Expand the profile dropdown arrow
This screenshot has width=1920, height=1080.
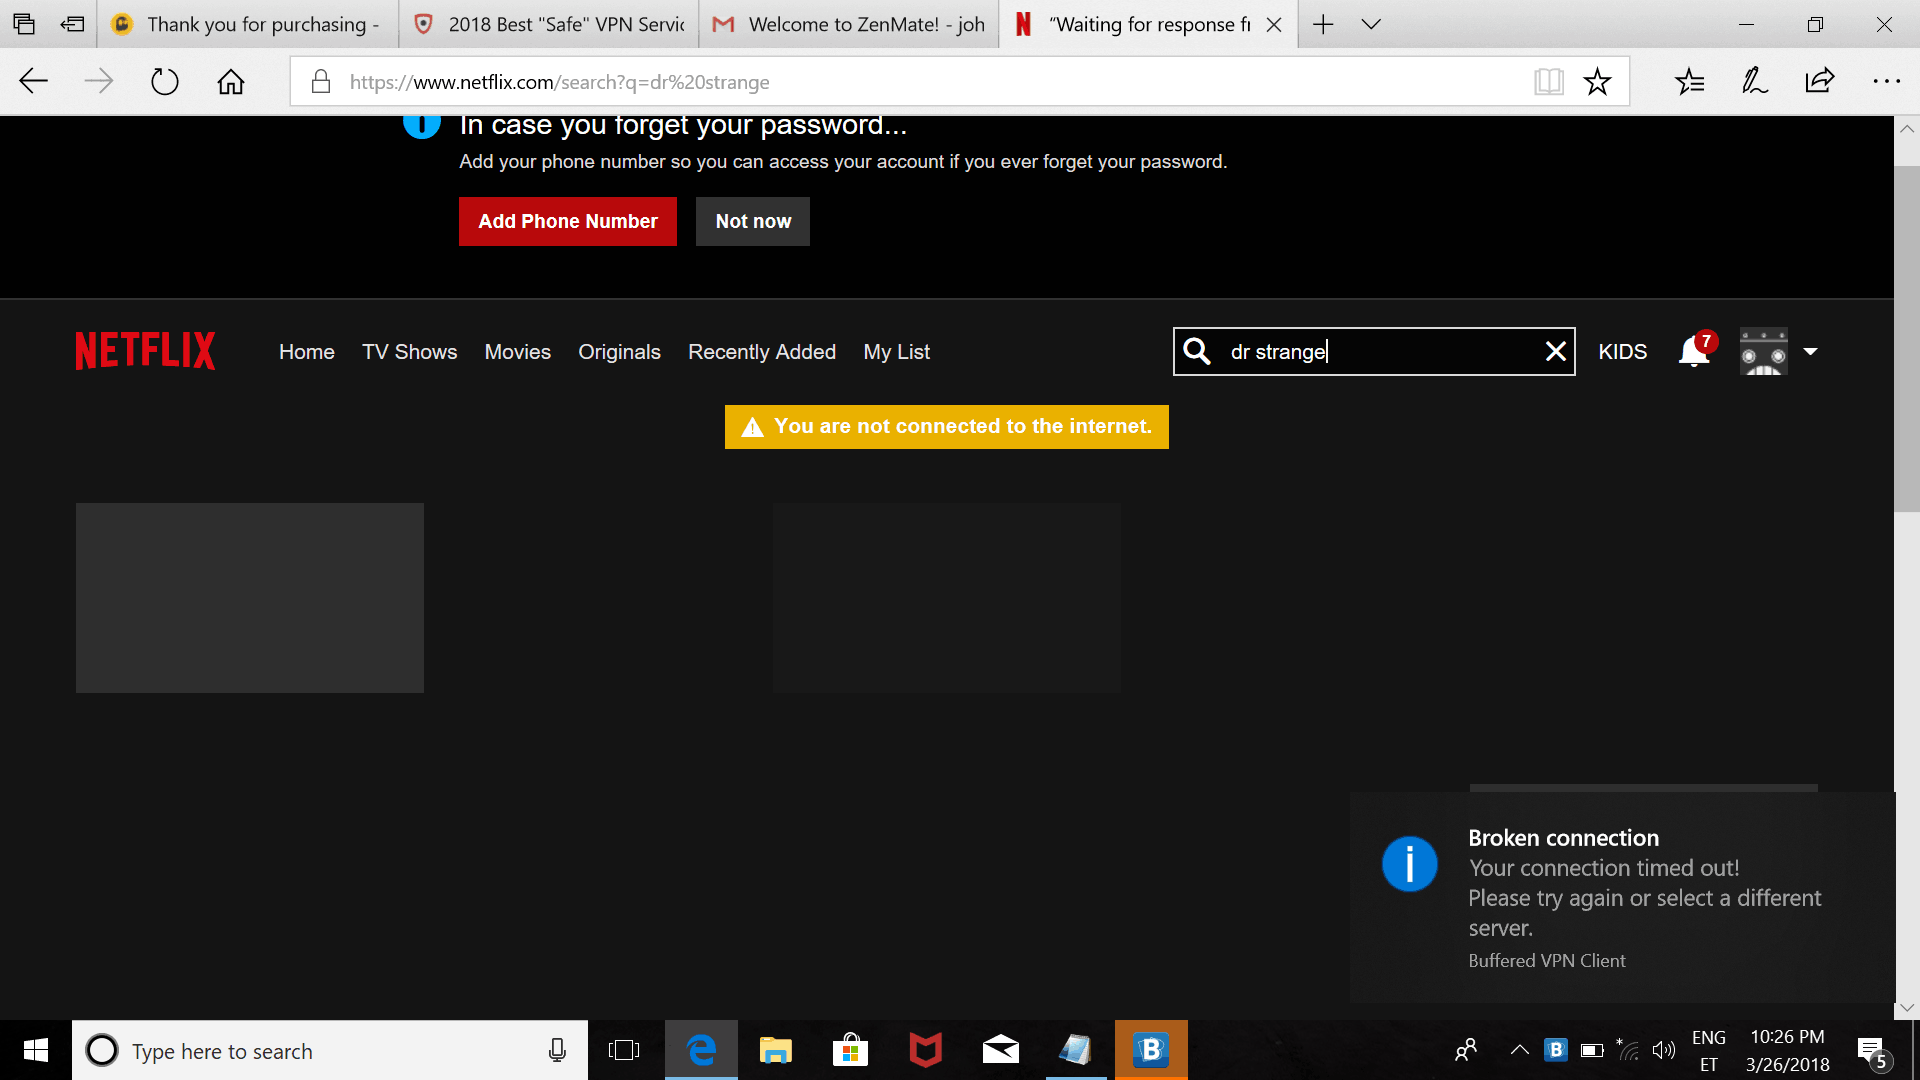(1810, 352)
